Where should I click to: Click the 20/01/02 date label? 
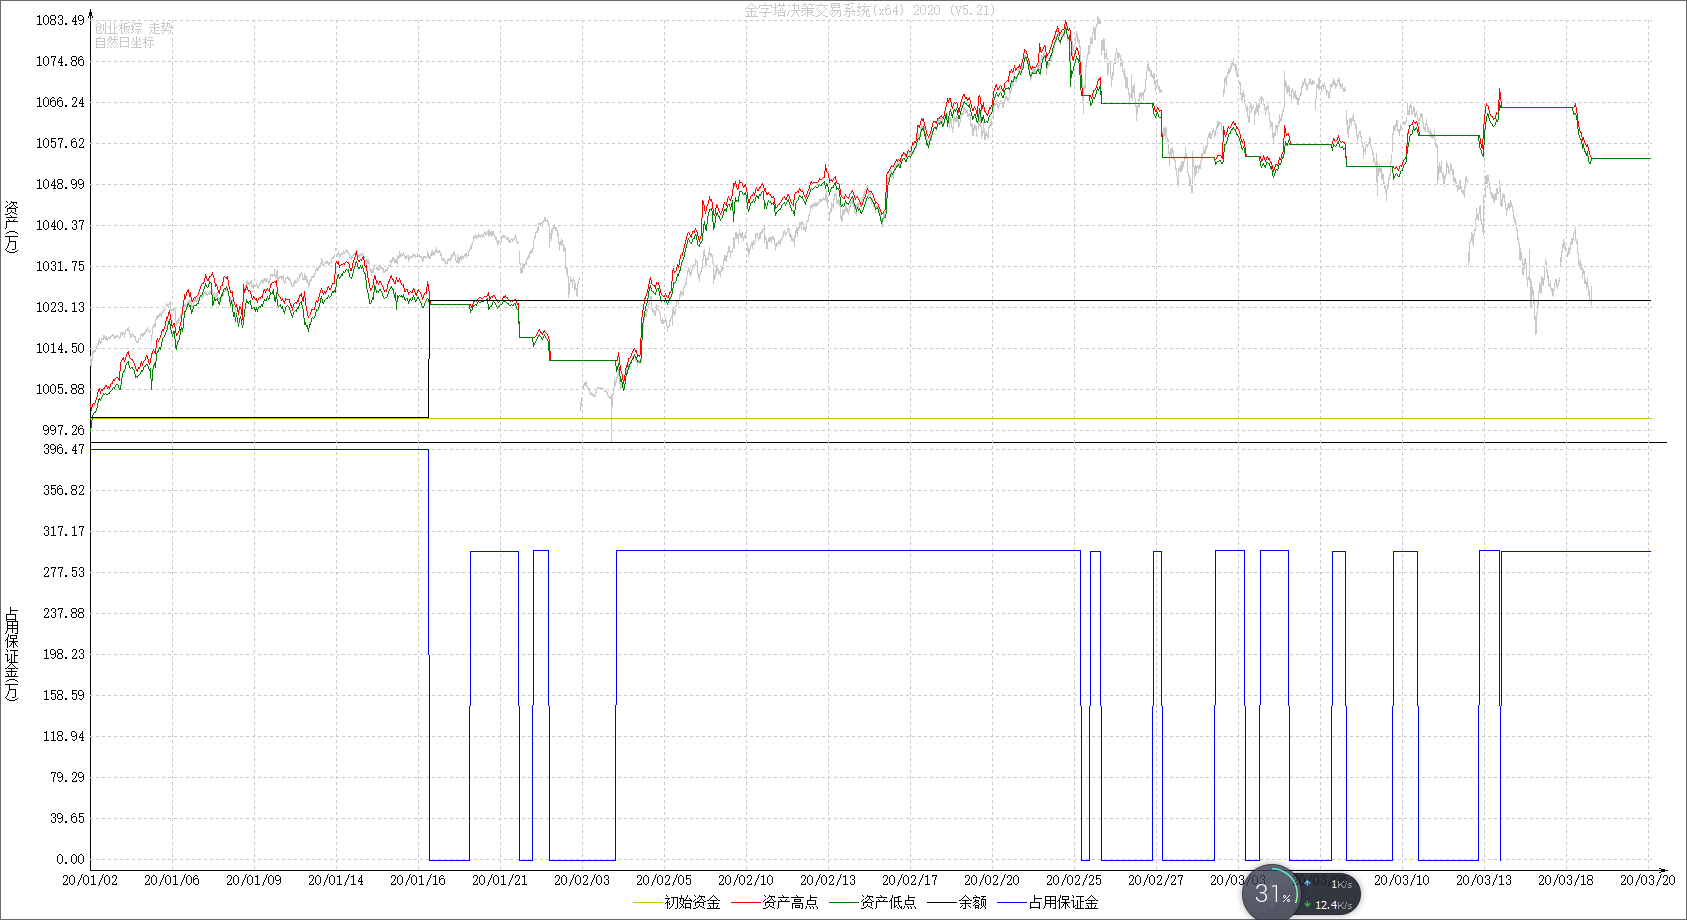(90, 880)
